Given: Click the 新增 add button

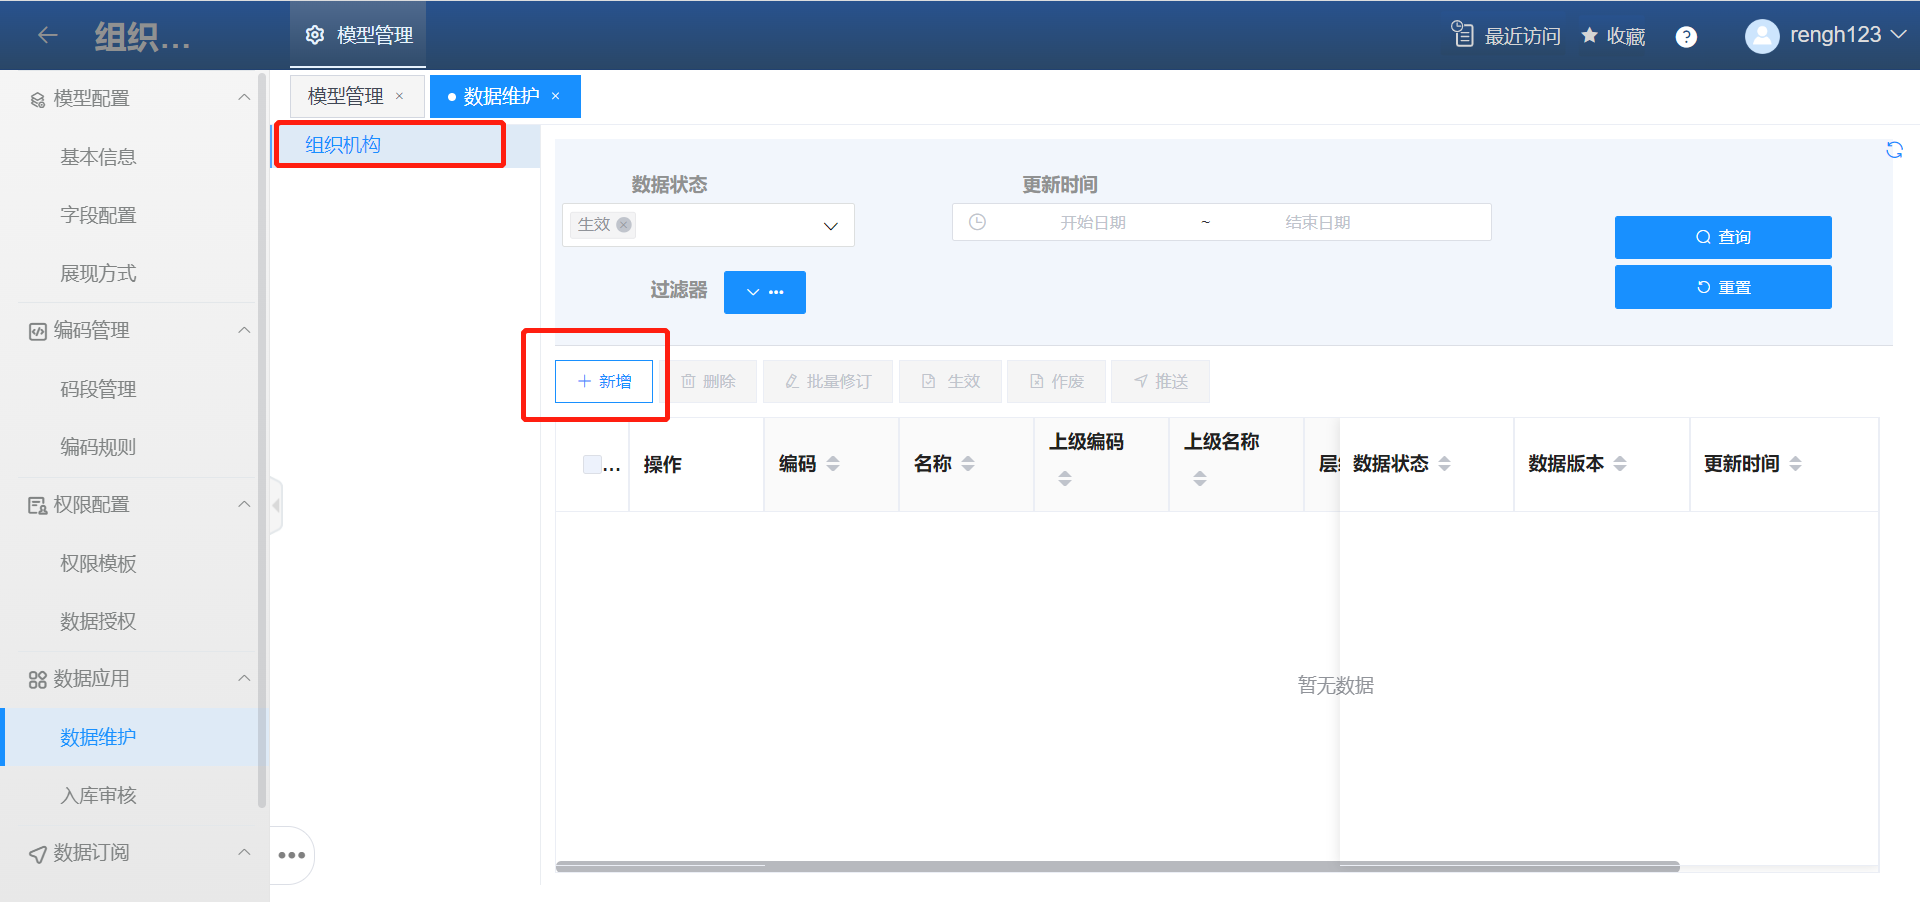Looking at the screenshot, I should (x=604, y=382).
